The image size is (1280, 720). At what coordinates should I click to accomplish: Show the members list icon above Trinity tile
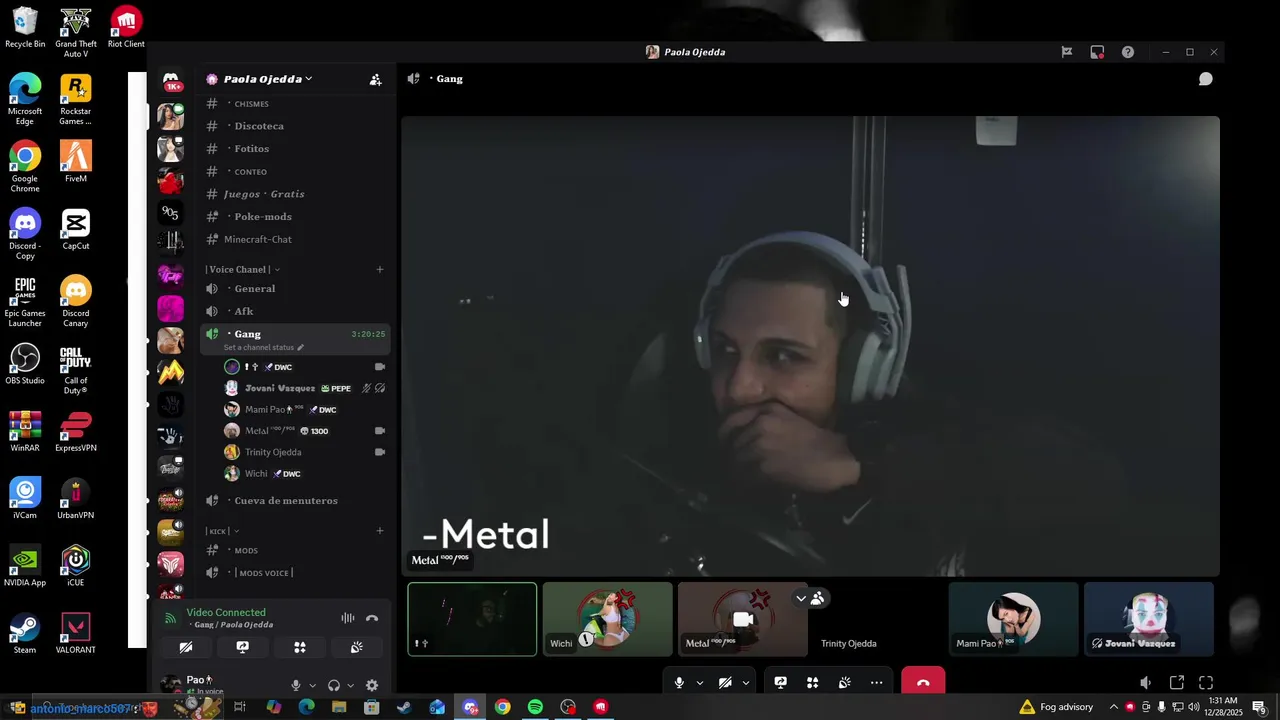click(818, 598)
